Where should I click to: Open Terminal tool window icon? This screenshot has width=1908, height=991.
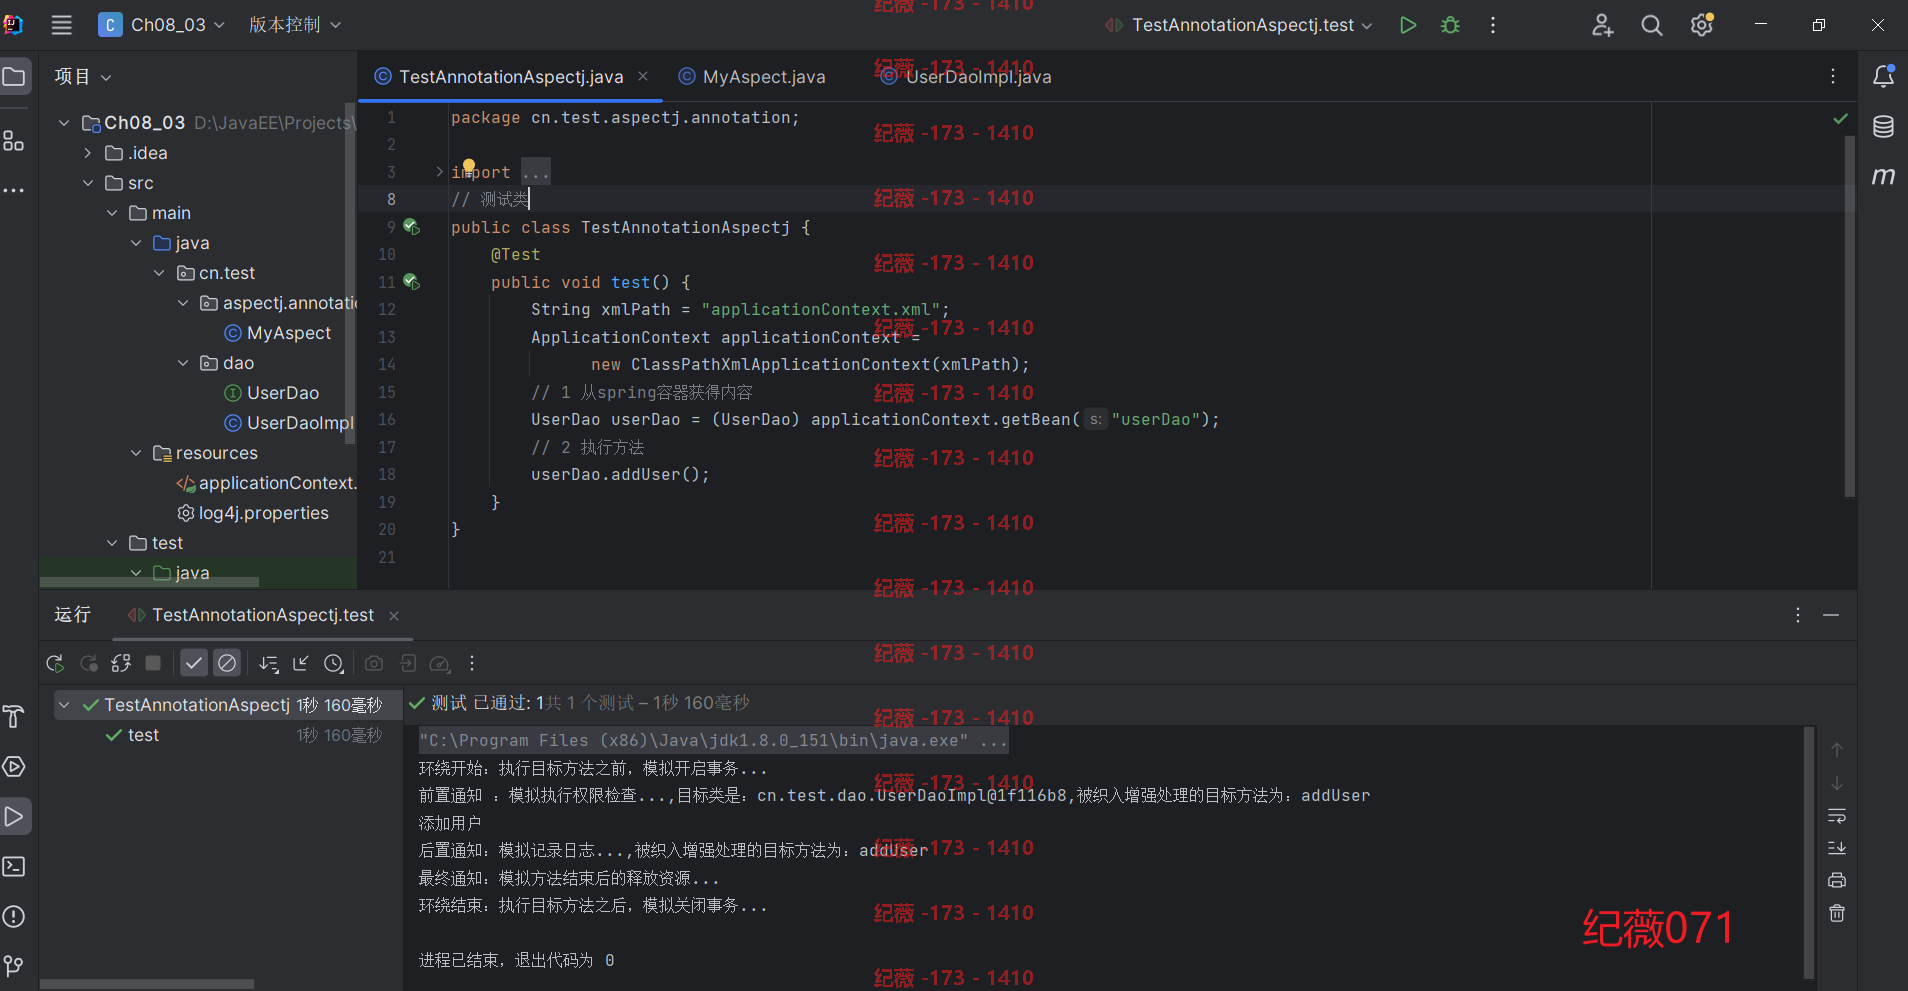(14, 866)
